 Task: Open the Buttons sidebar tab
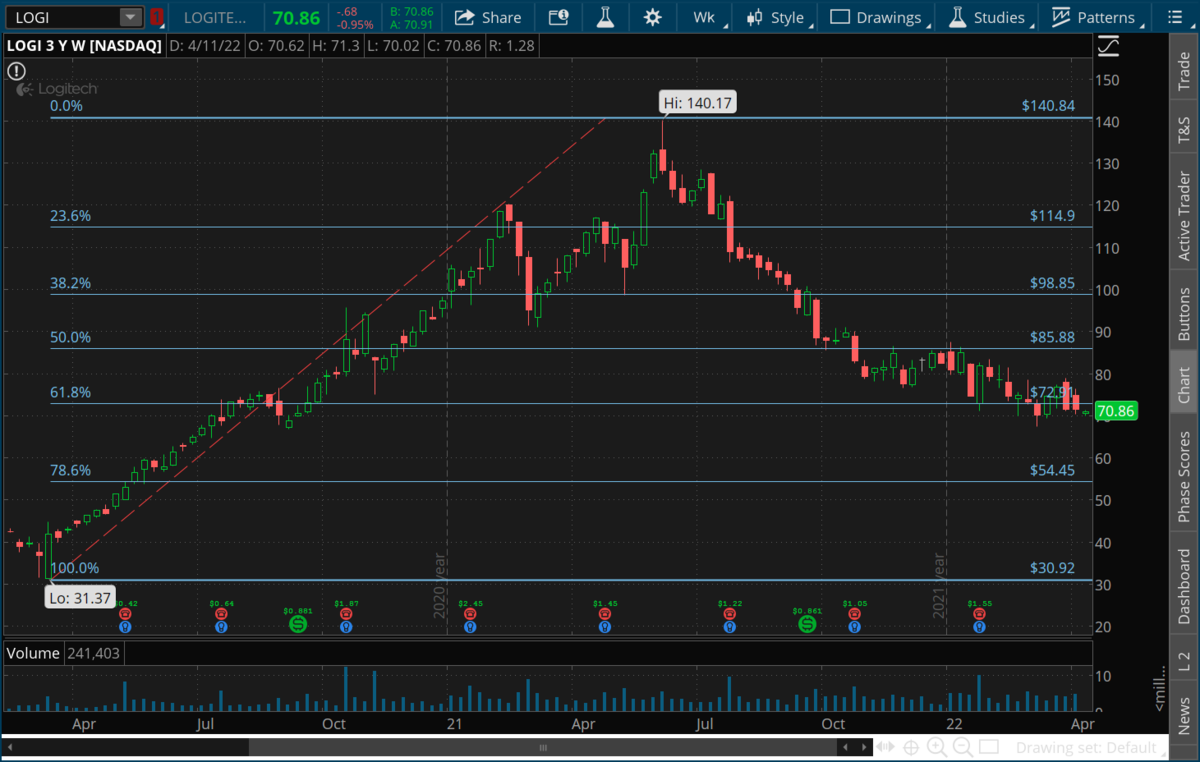pyautogui.click(x=1185, y=311)
